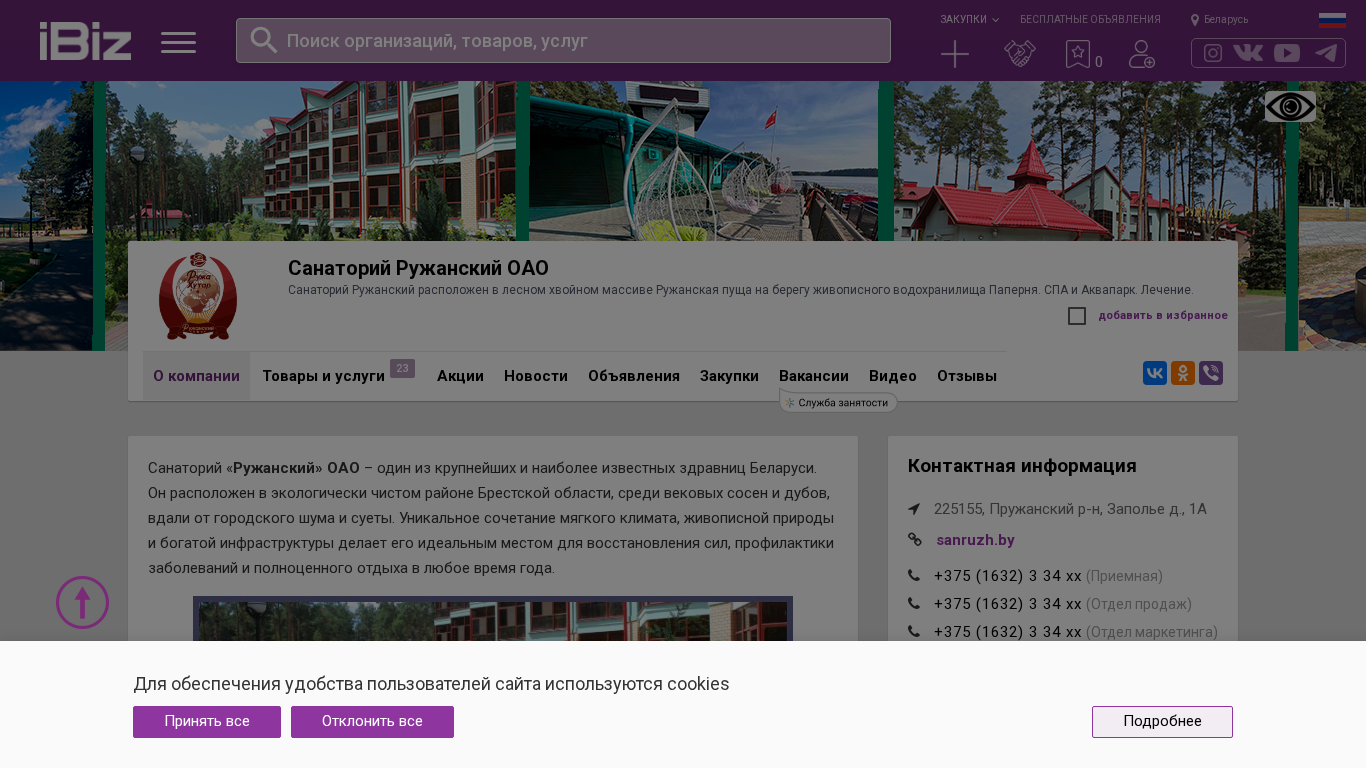Switch to the Видео tab
This screenshot has width=1366, height=768.
click(x=893, y=376)
